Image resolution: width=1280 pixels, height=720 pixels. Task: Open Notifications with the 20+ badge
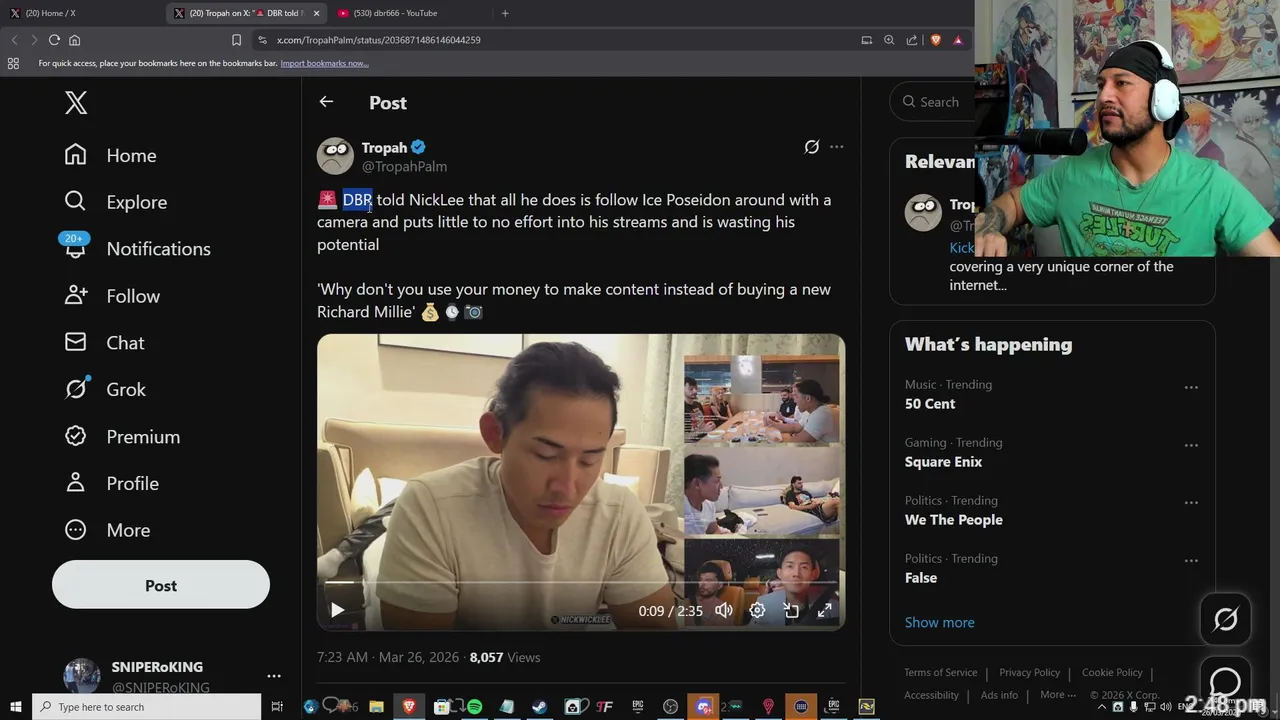136,249
